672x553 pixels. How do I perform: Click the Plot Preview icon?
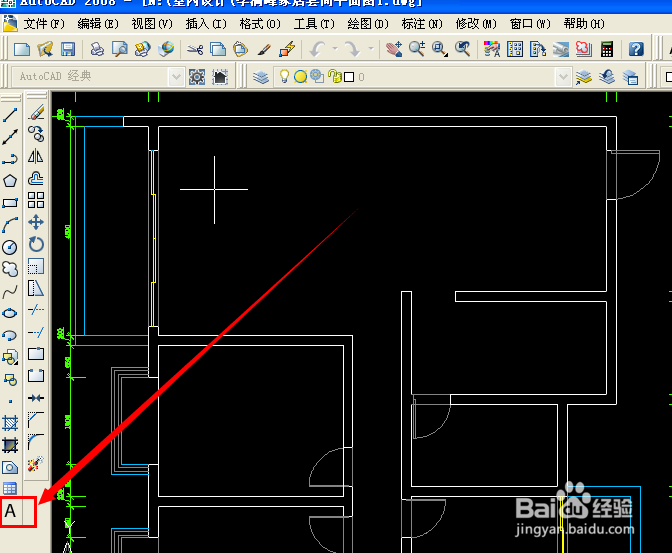(120, 49)
